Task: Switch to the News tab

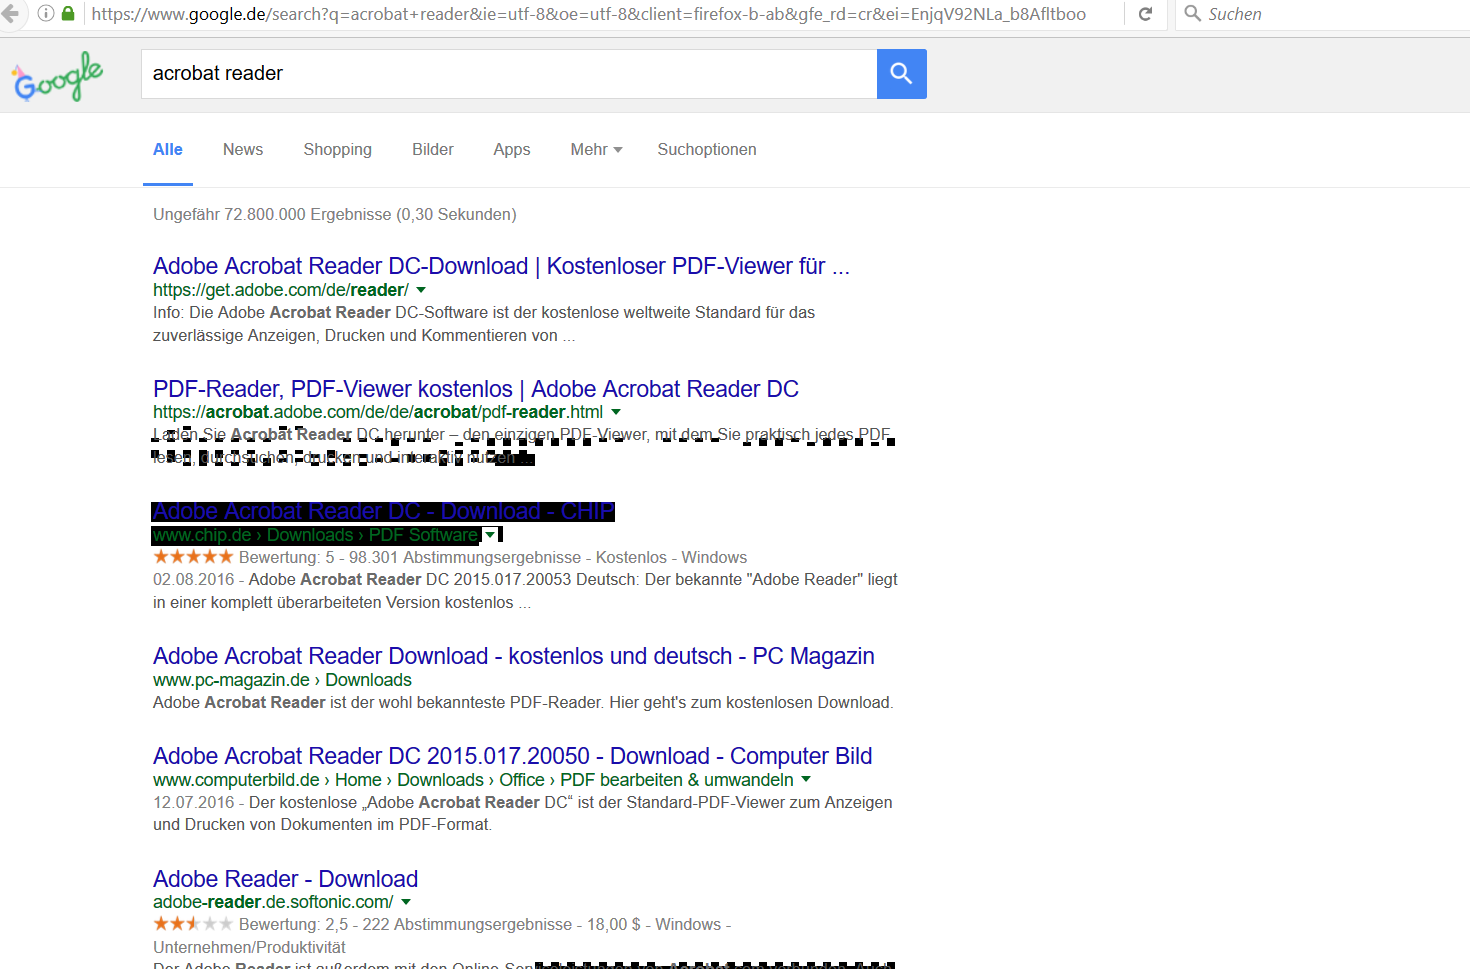Action: [243, 149]
